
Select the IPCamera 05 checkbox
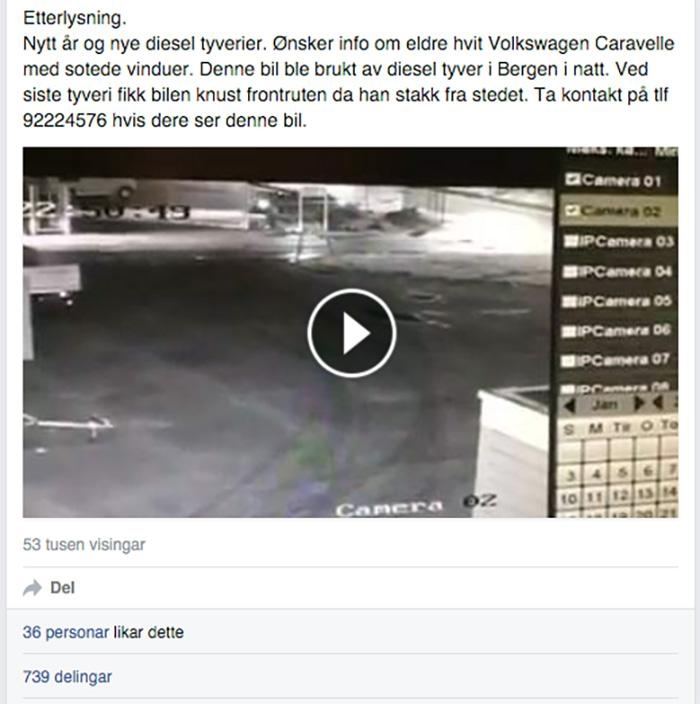click(x=569, y=302)
